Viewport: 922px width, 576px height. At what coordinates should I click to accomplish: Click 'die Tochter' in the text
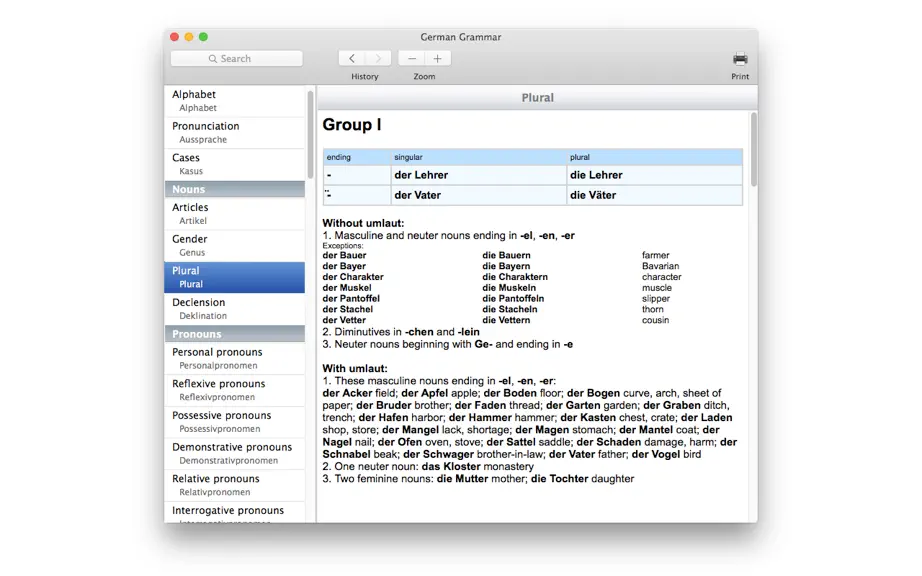(x=559, y=479)
